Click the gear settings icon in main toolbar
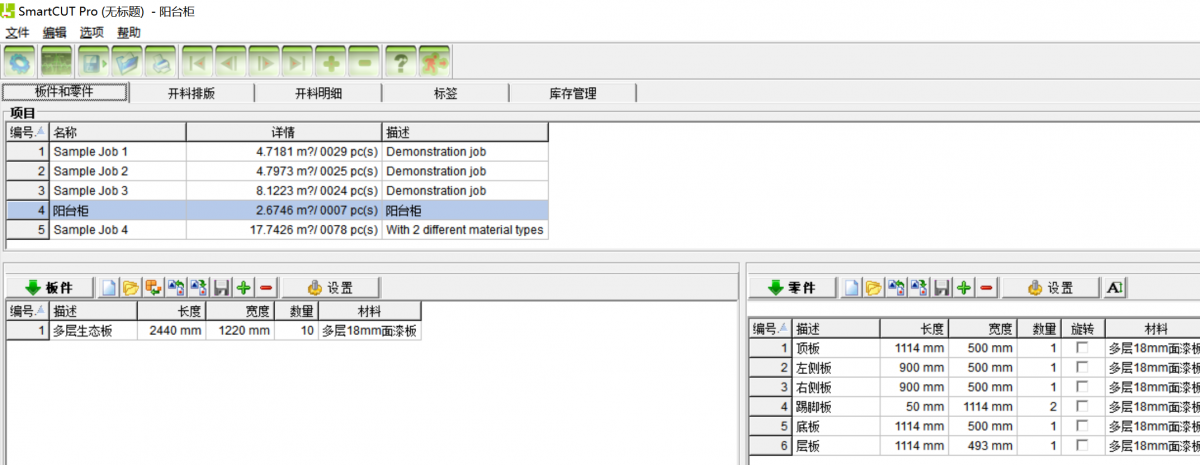This screenshot has height=465, width=1200. point(20,63)
